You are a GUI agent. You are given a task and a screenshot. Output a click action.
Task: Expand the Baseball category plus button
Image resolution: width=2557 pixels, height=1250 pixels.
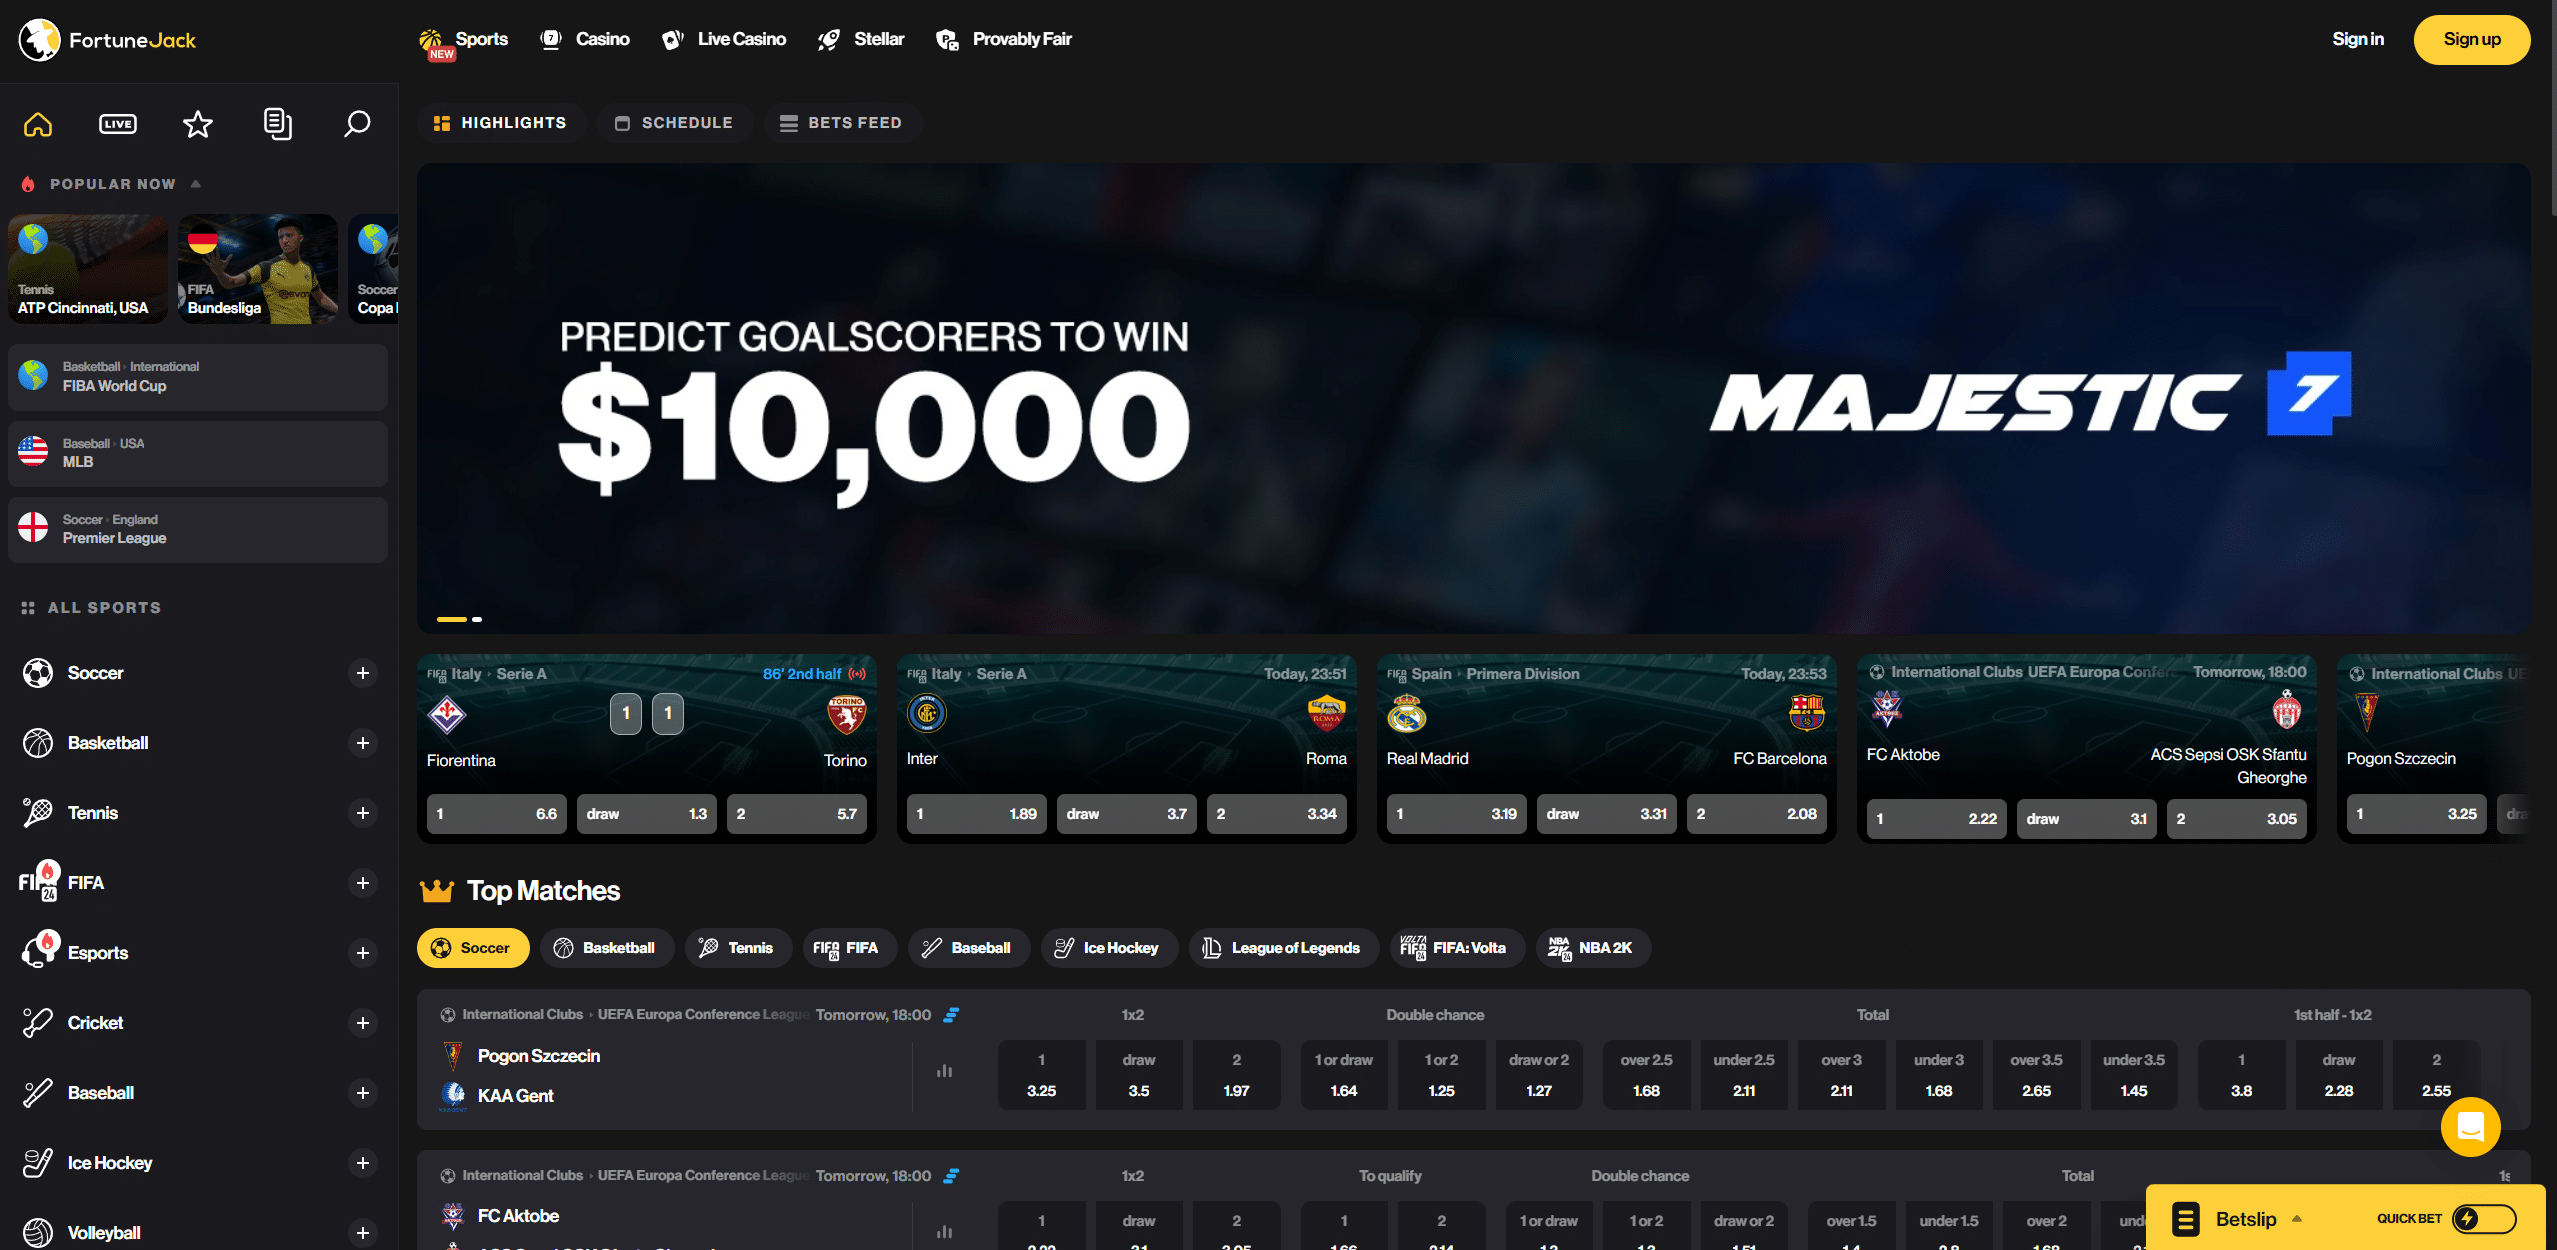coord(363,1093)
